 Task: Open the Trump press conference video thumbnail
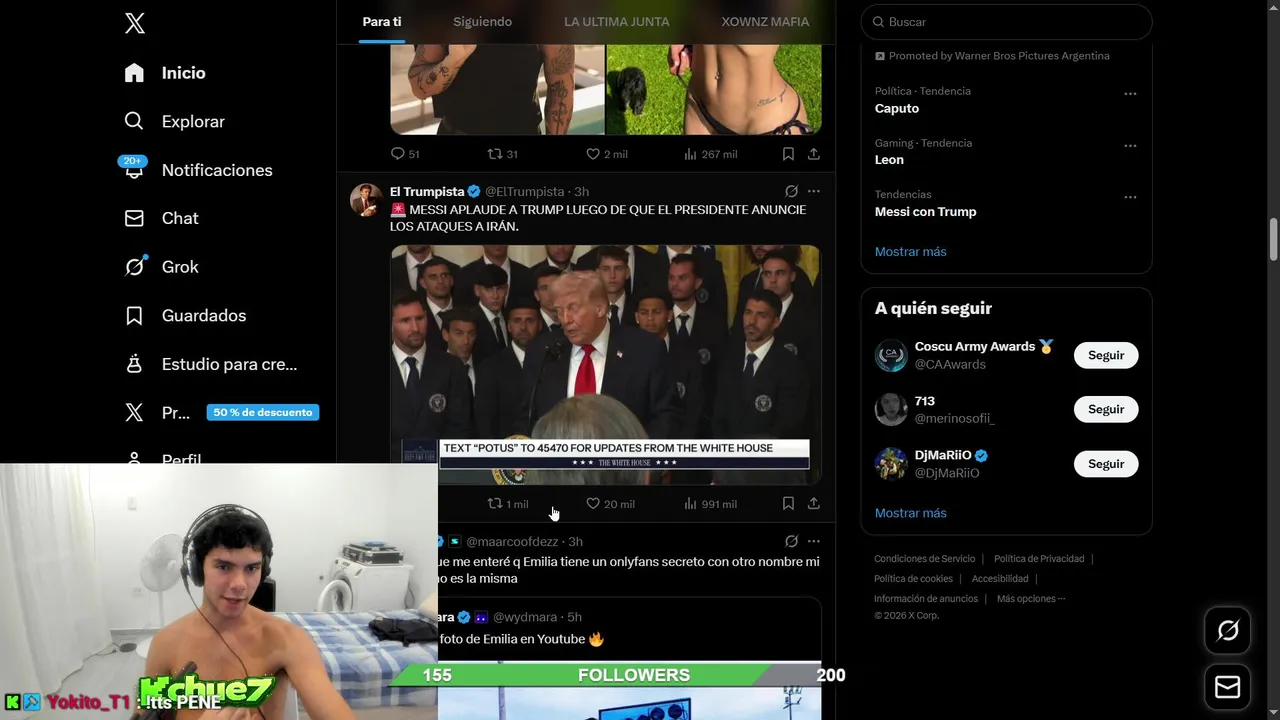click(x=605, y=365)
